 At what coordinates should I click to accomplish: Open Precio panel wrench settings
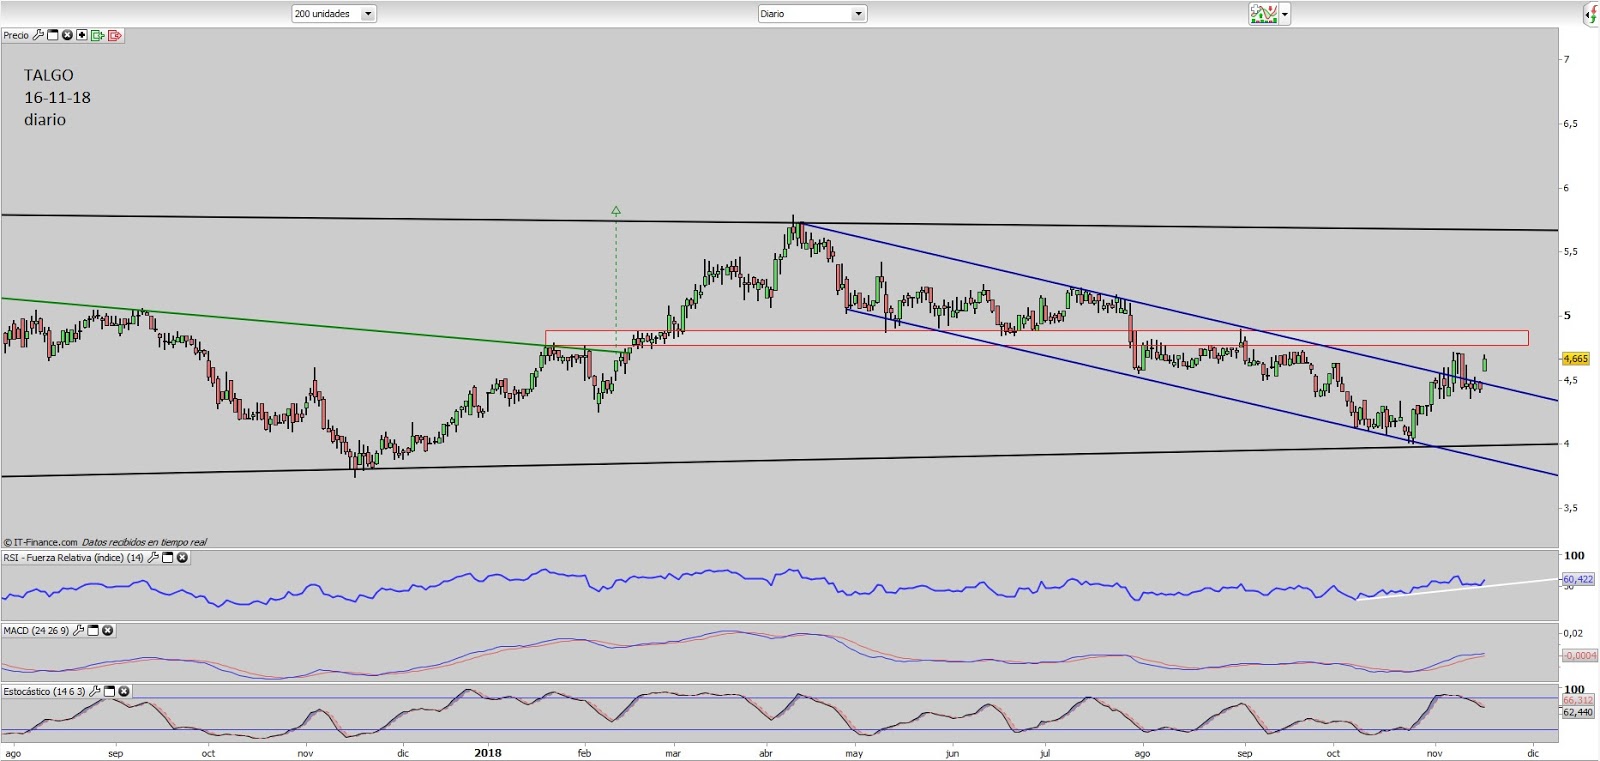[38, 35]
